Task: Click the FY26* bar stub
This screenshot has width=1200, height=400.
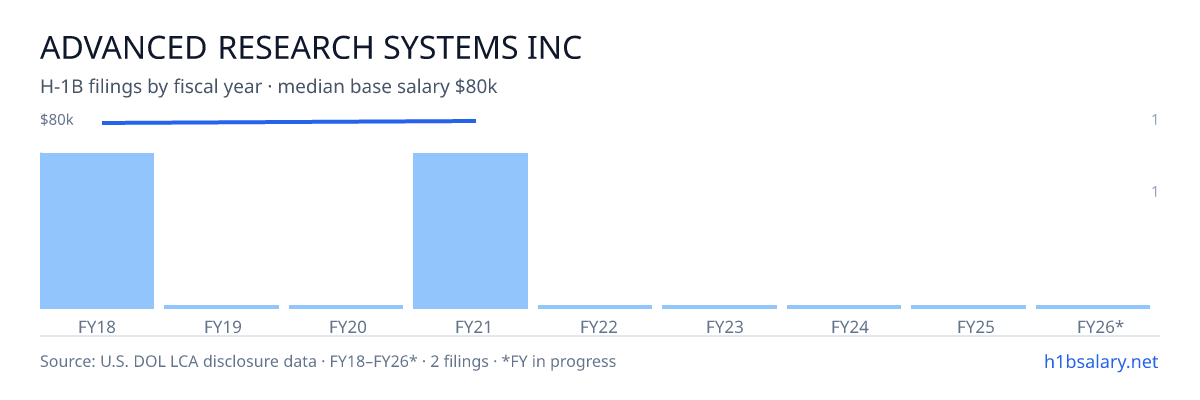Action: (x=1093, y=307)
